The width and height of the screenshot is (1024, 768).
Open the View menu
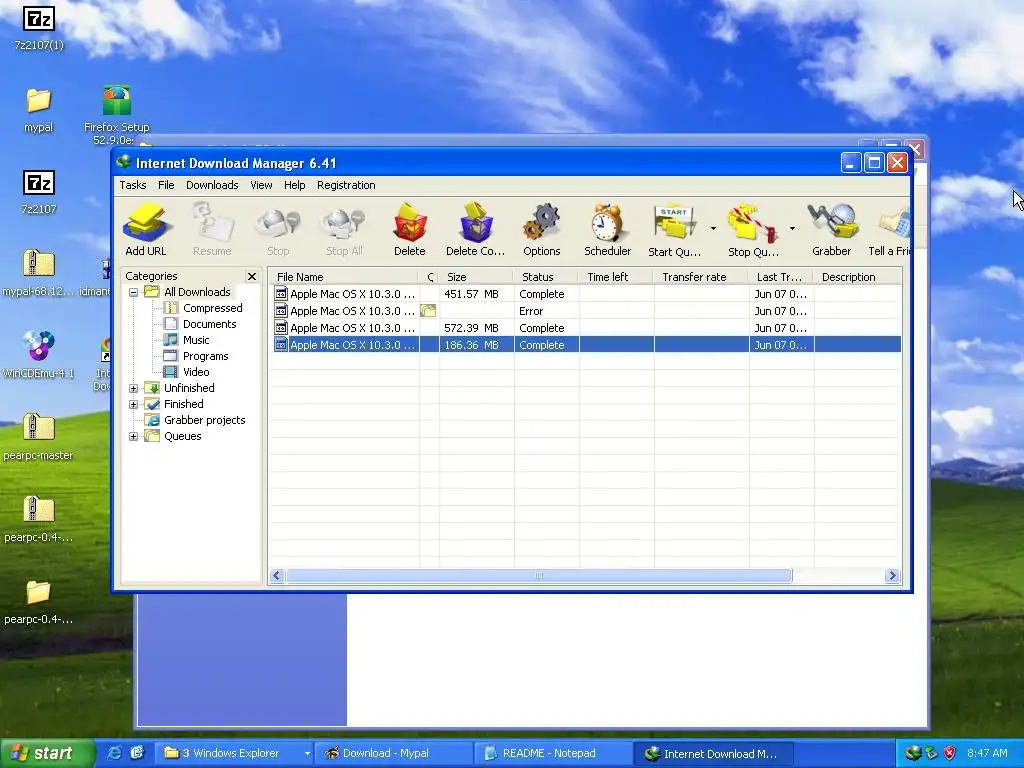coord(261,185)
